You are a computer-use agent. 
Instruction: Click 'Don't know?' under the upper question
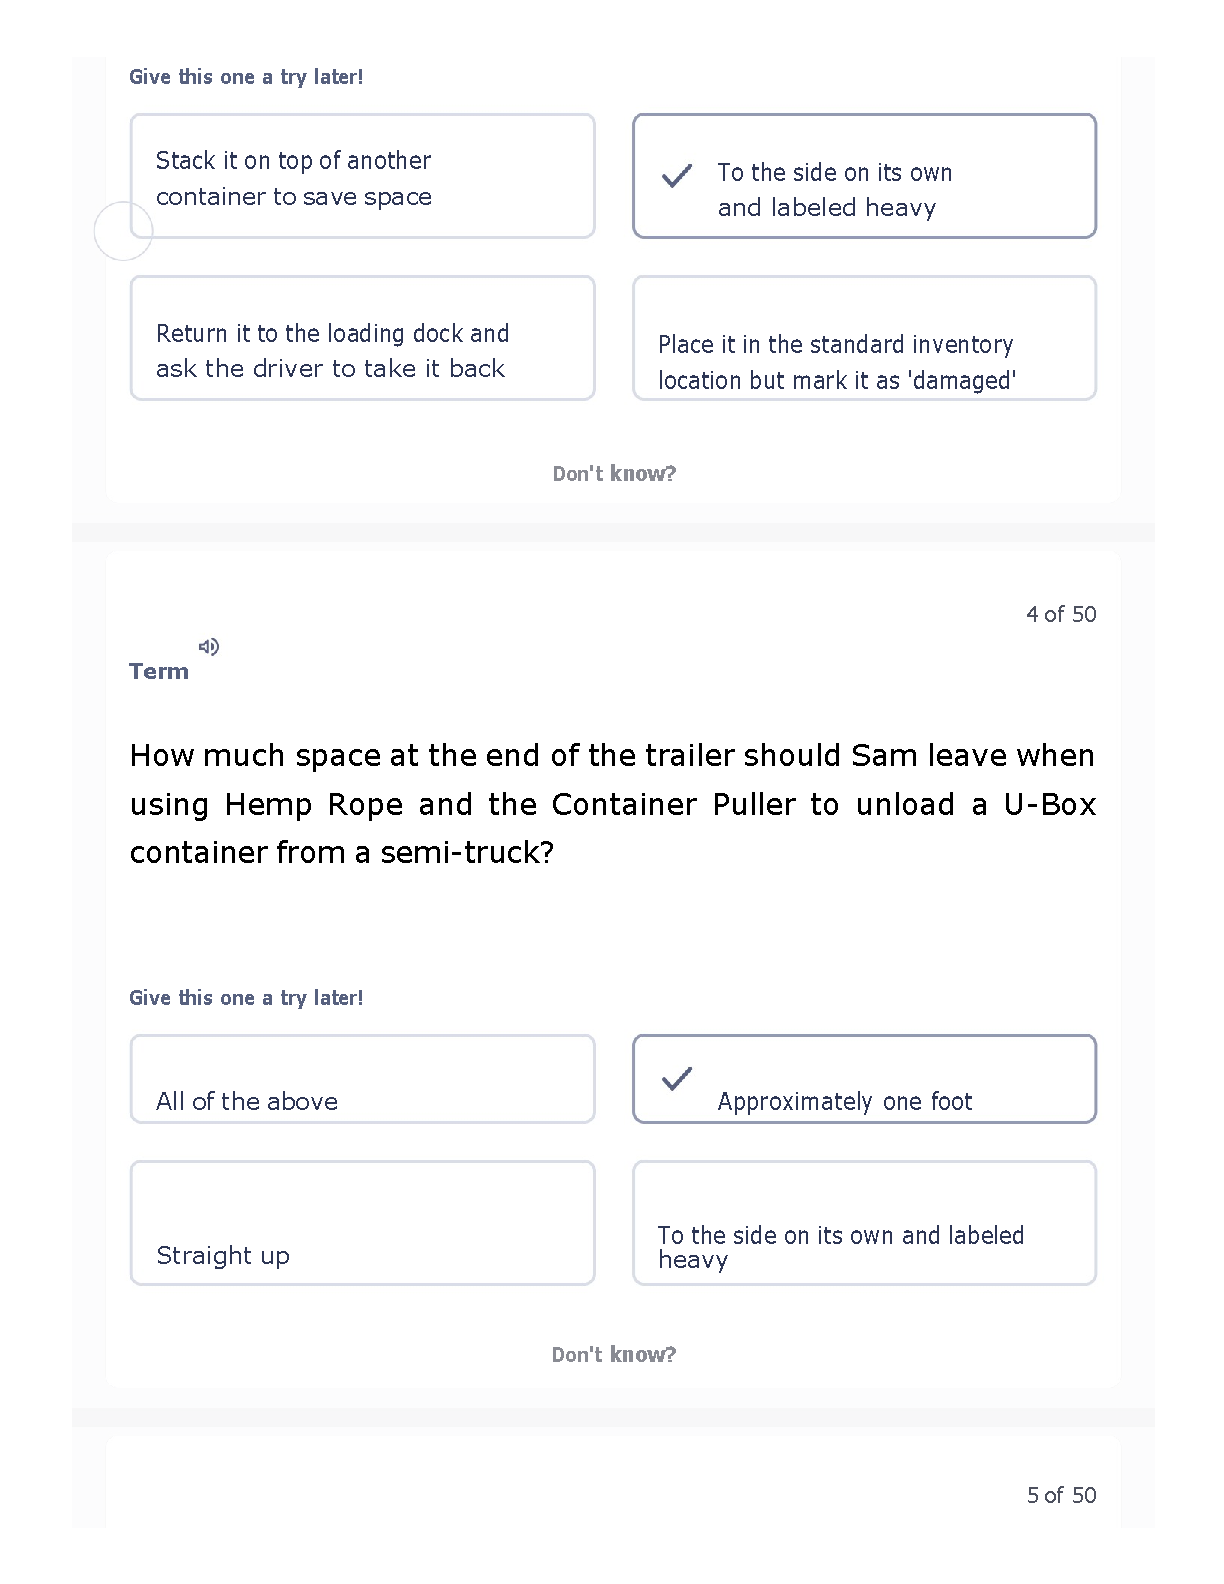tap(614, 474)
